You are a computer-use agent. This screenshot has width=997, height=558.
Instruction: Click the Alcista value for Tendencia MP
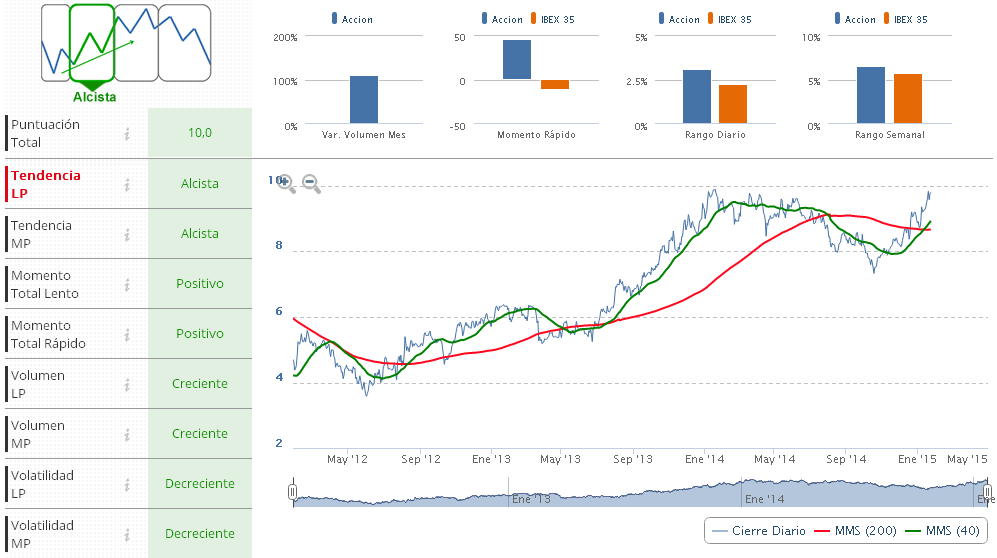(199, 234)
